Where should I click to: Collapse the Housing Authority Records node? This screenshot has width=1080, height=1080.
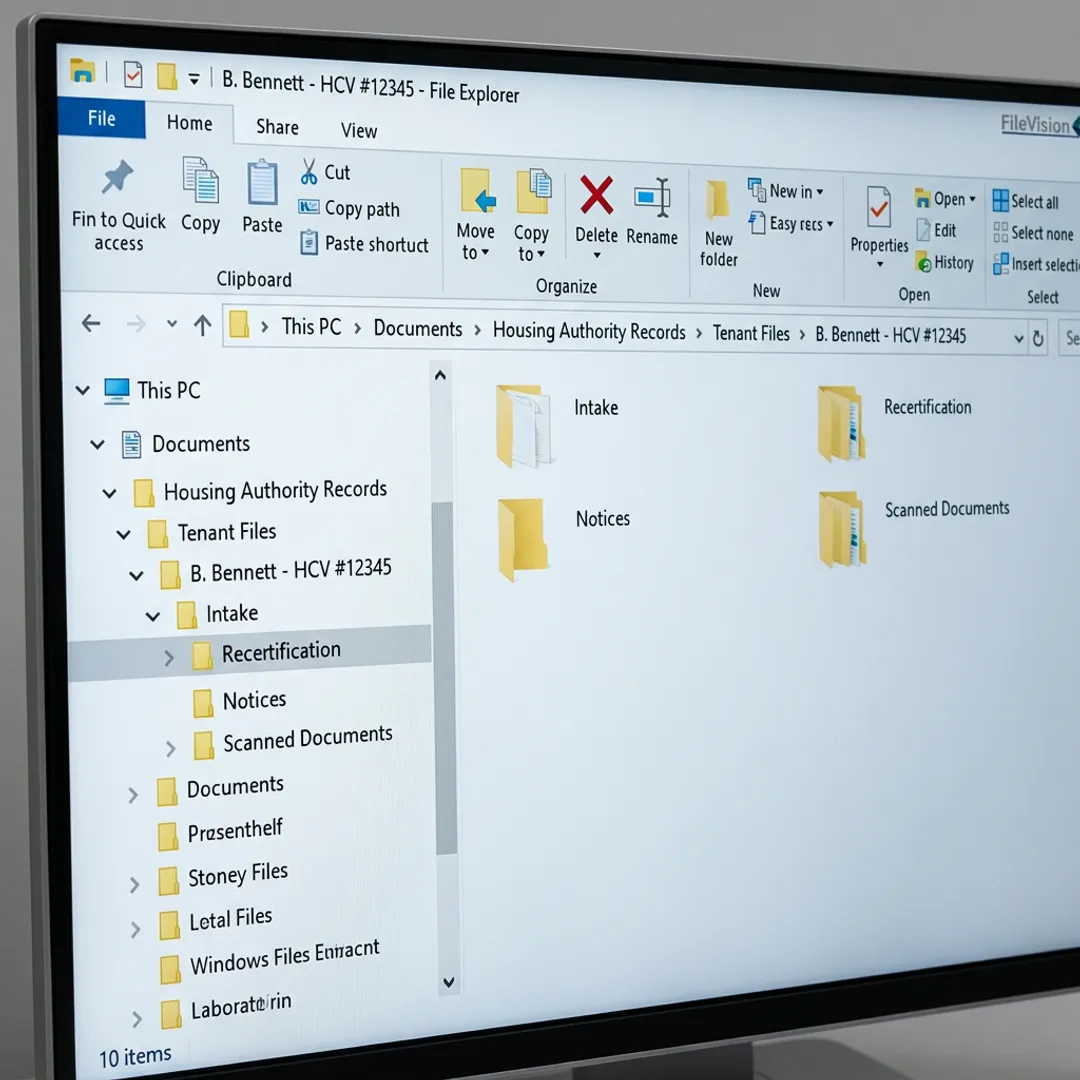pos(110,493)
